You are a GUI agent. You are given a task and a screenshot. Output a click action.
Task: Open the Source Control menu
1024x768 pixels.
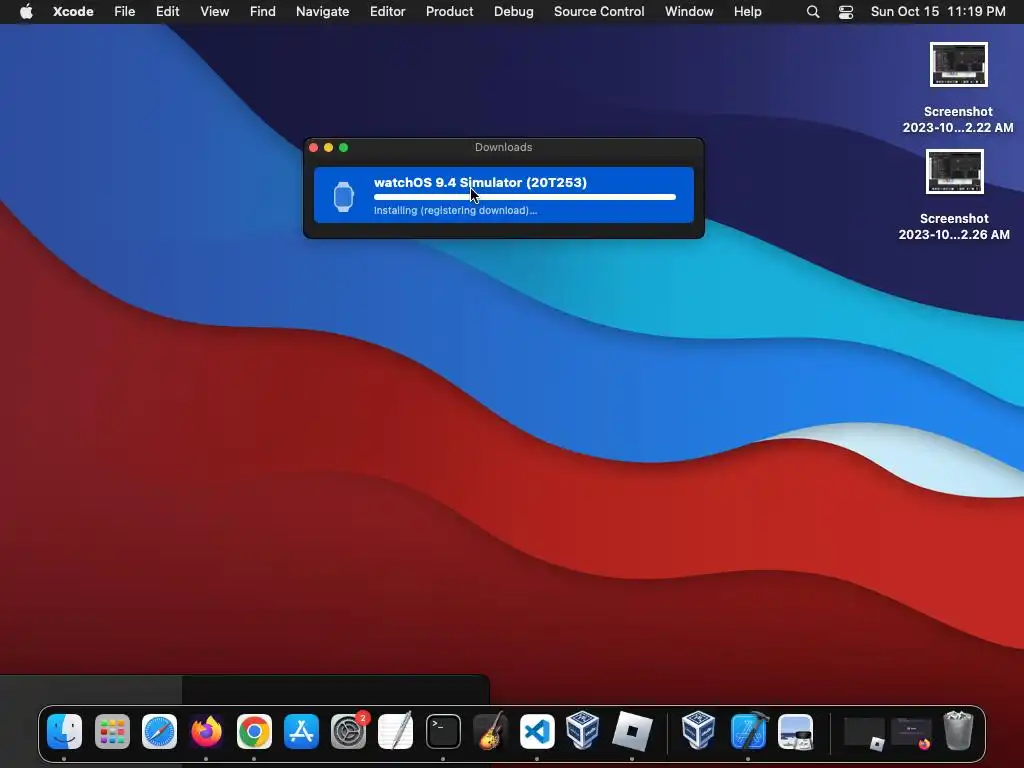(x=599, y=12)
